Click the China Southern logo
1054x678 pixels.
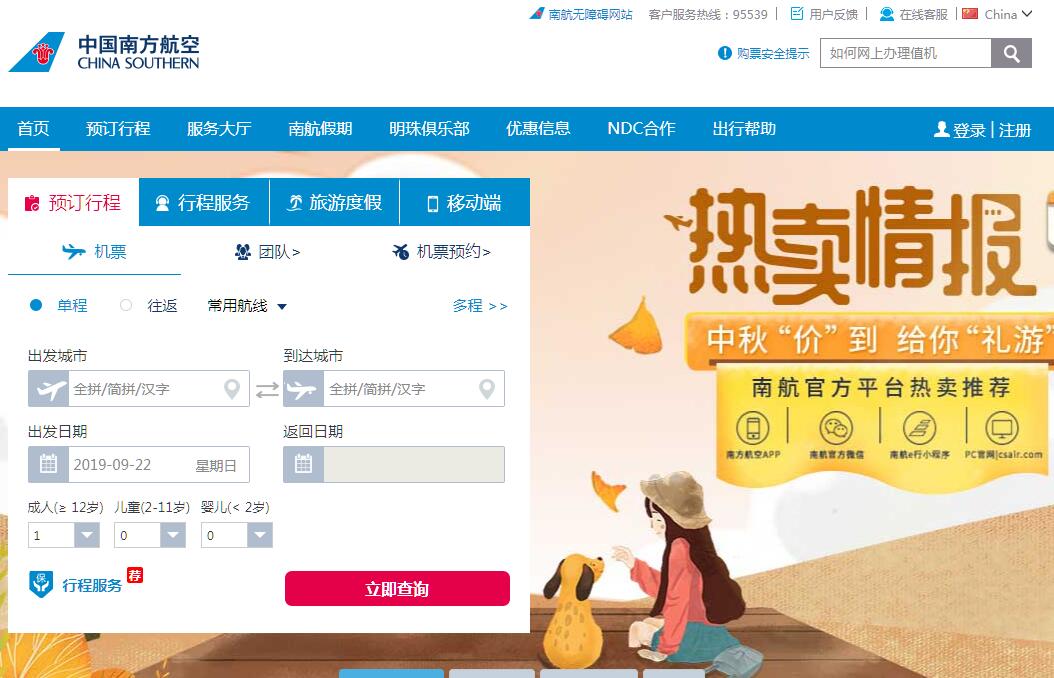pos(104,52)
